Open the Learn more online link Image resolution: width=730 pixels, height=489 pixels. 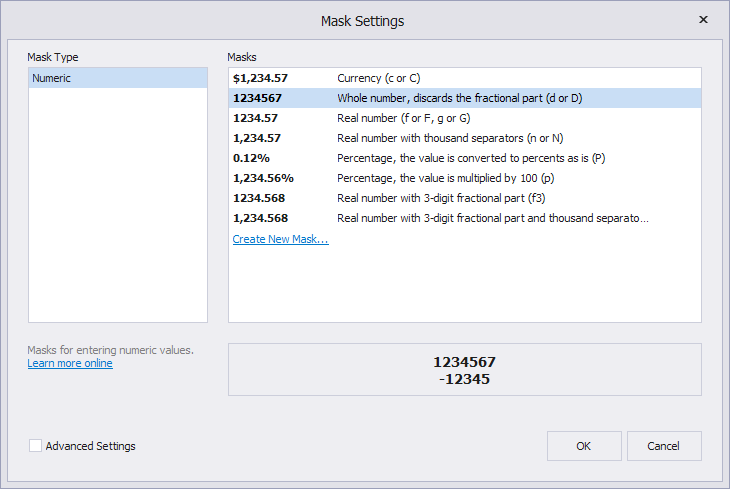click(x=70, y=363)
